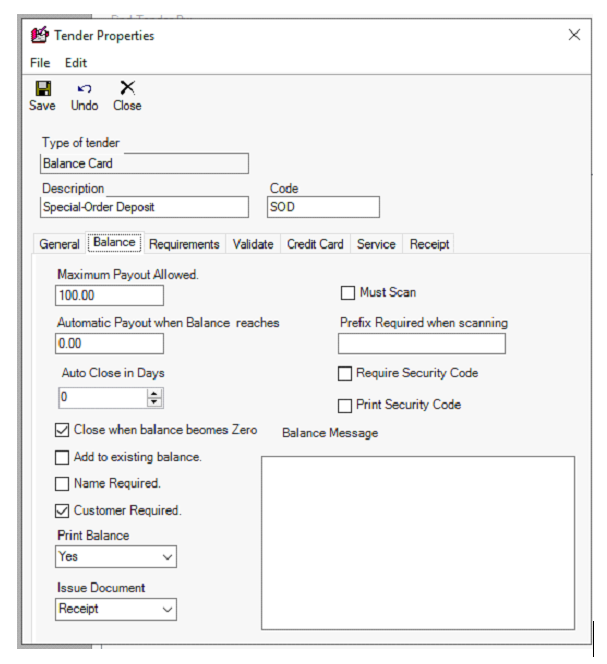Viewport: 607px width, 664px height.
Task: Open the Receipt tab
Action: click(x=429, y=244)
